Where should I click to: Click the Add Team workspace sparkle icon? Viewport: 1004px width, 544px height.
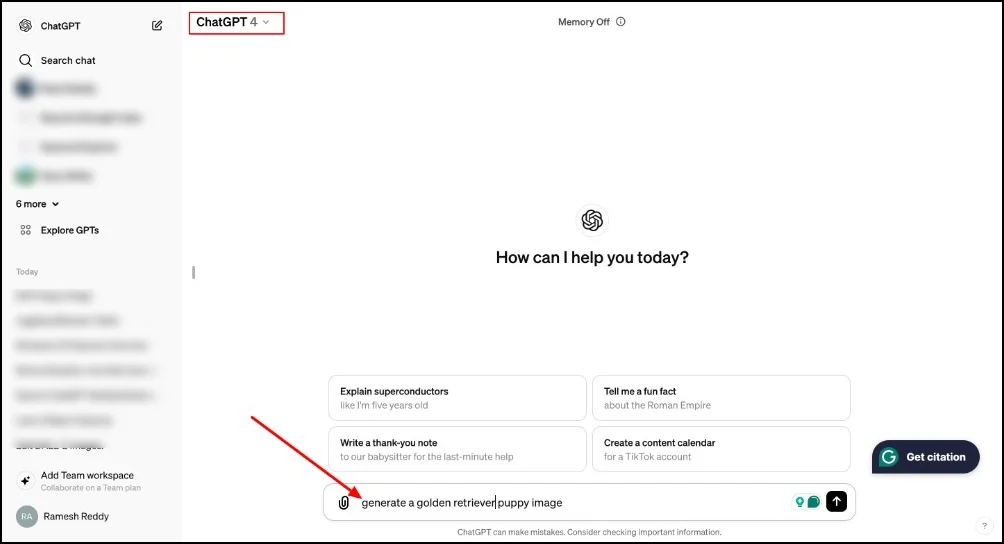pos(26,481)
